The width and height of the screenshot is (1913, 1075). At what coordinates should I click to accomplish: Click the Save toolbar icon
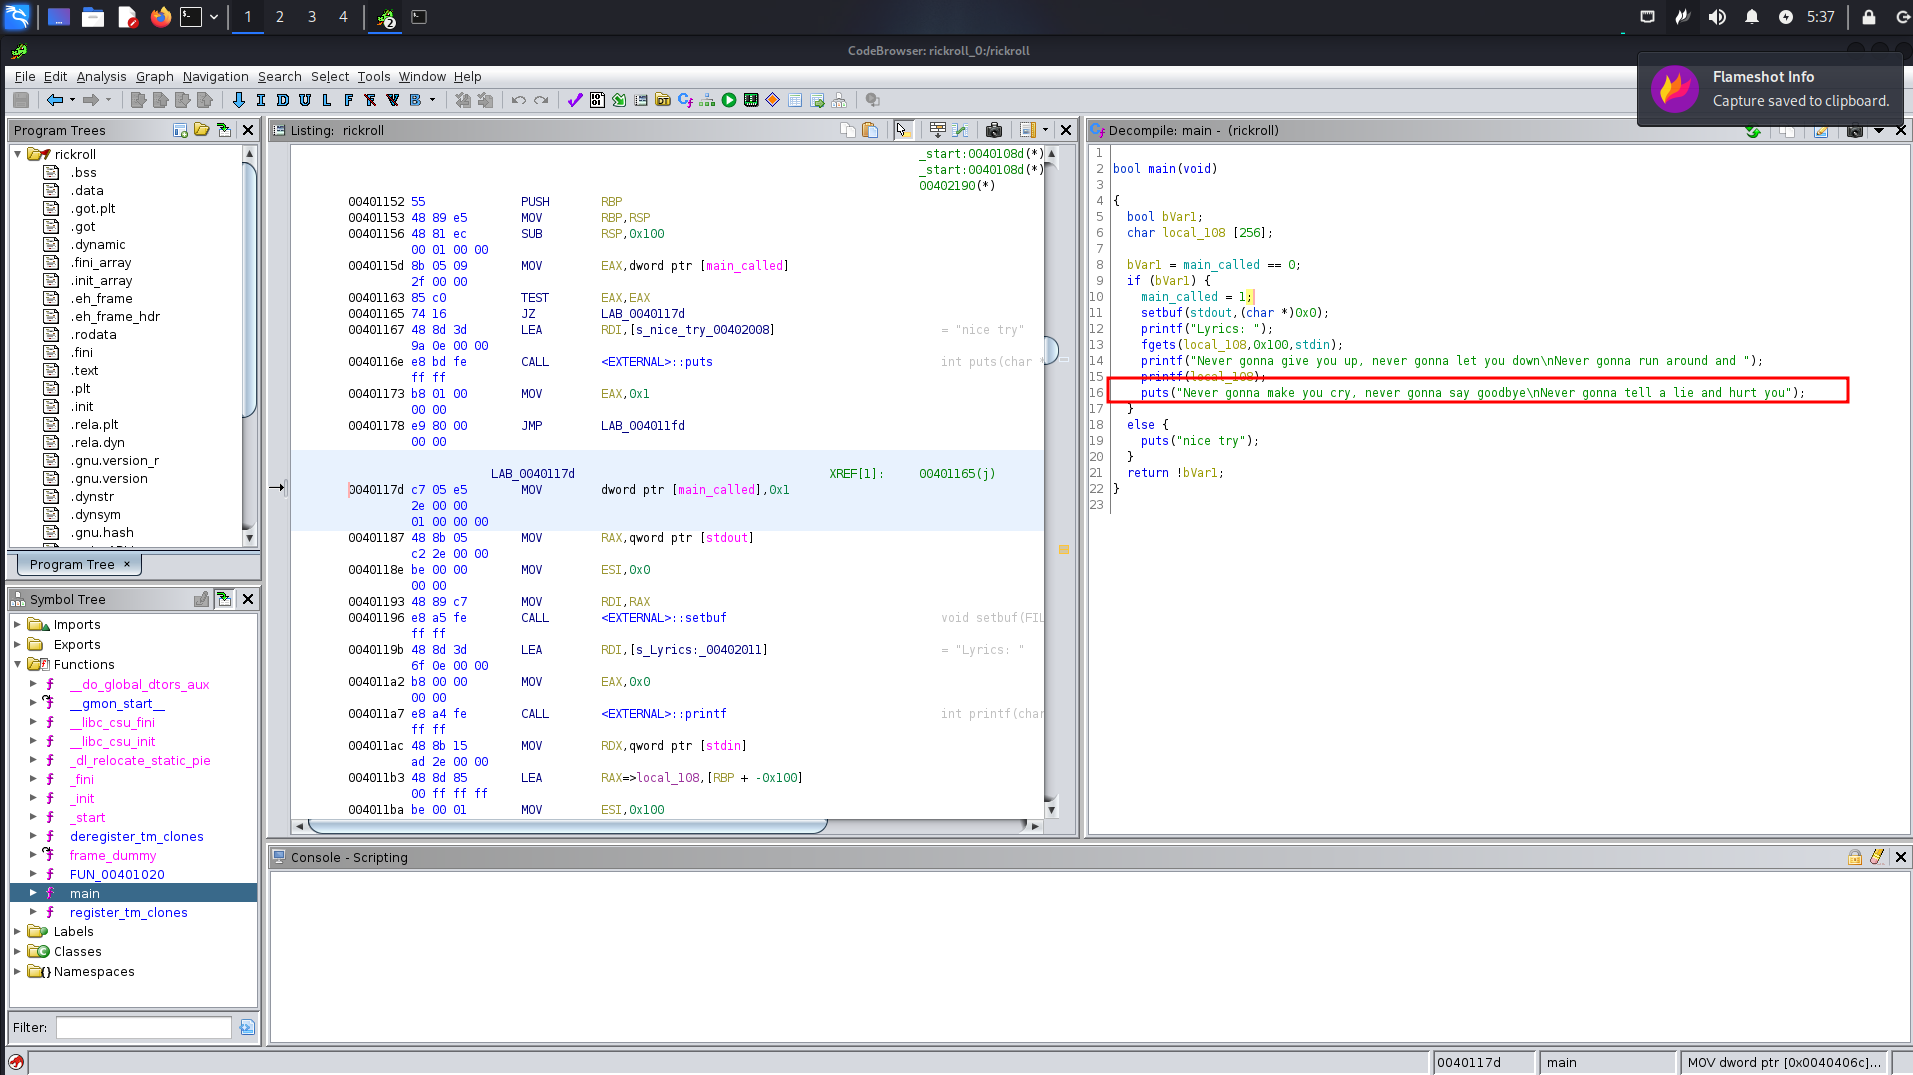(21, 100)
